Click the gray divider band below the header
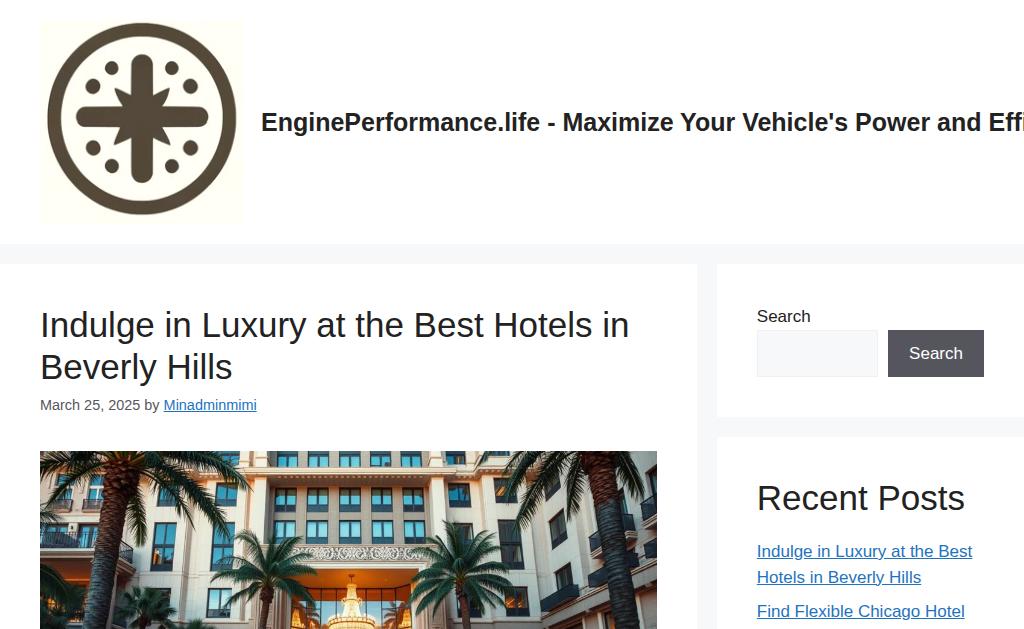Viewport: 1024px width, 629px height. 512,254
